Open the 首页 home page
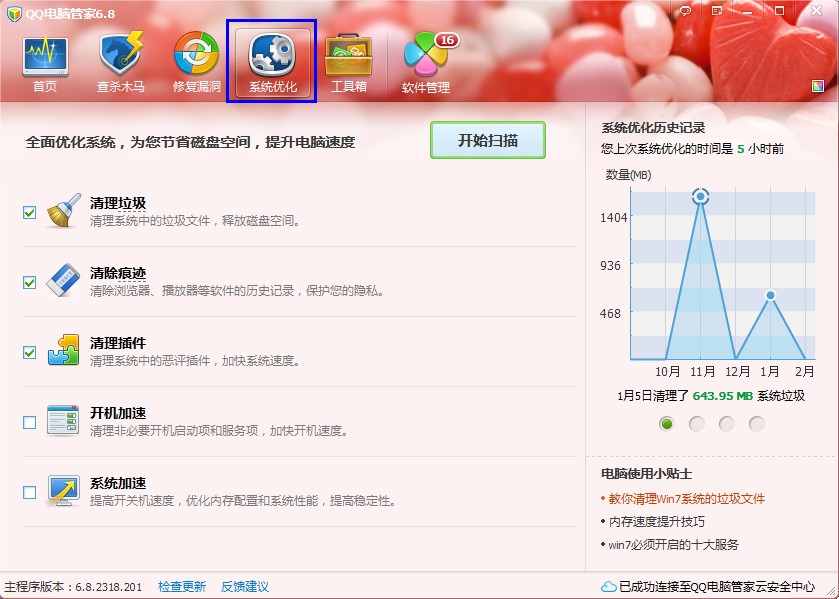The width and height of the screenshot is (839, 599). click(43, 55)
